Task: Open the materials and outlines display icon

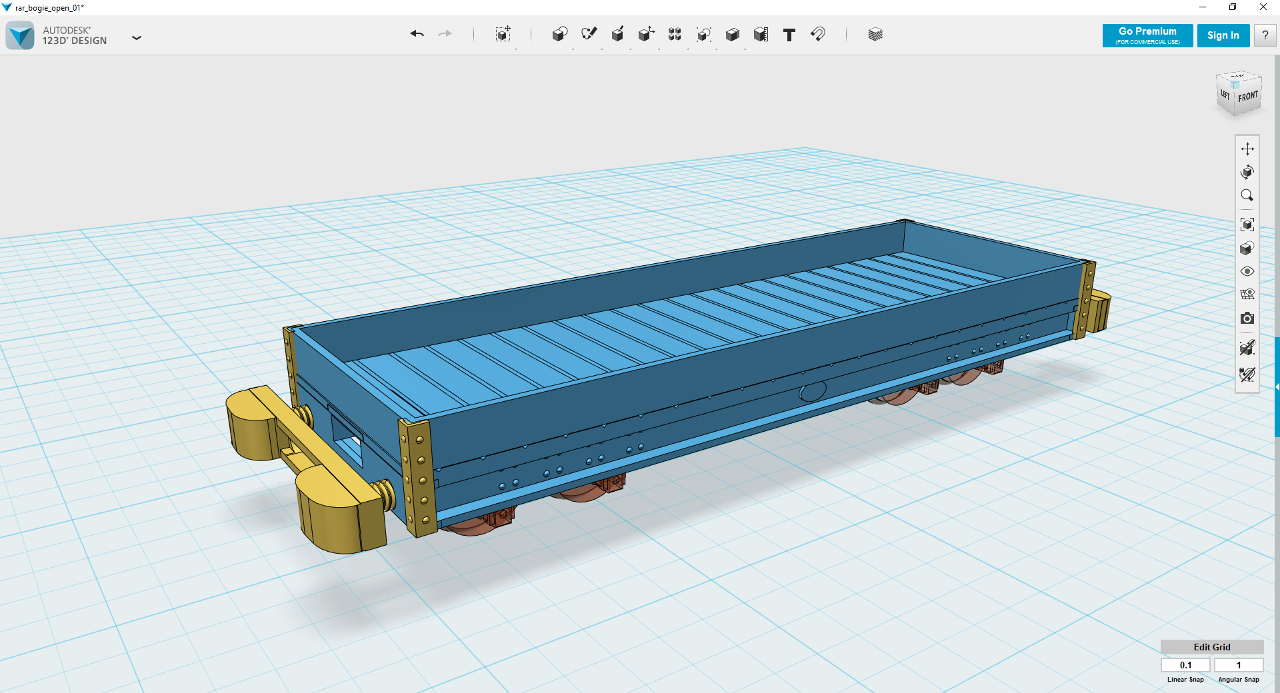Action: pyautogui.click(x=1247, y=248)
